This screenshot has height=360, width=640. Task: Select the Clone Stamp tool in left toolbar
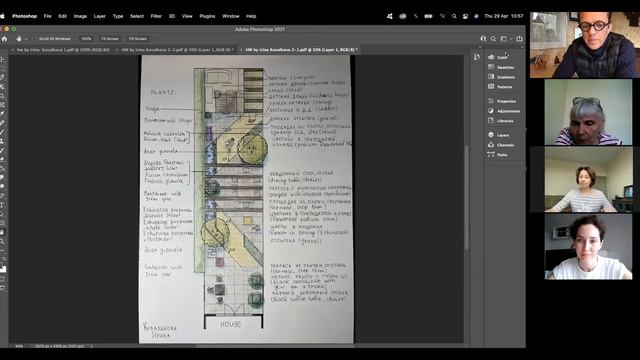(2, 141)
